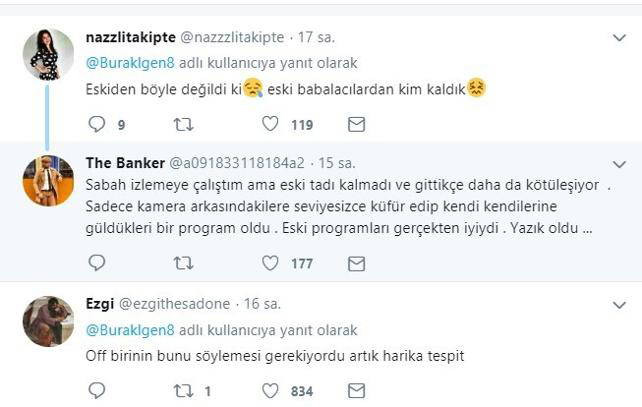Like Ezgi's tweet with 834 likes
Screen dimensions: 642x407
pyautogui.click(x=271, y=391)
